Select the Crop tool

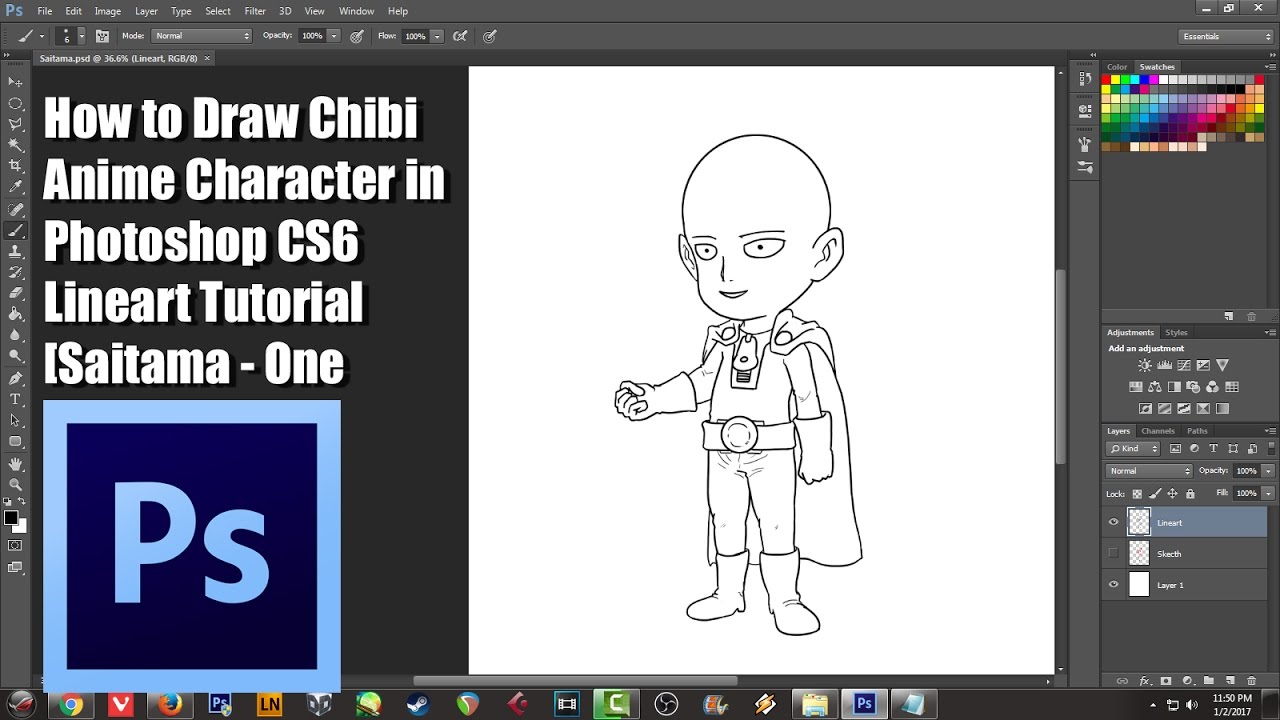[15, 166]
